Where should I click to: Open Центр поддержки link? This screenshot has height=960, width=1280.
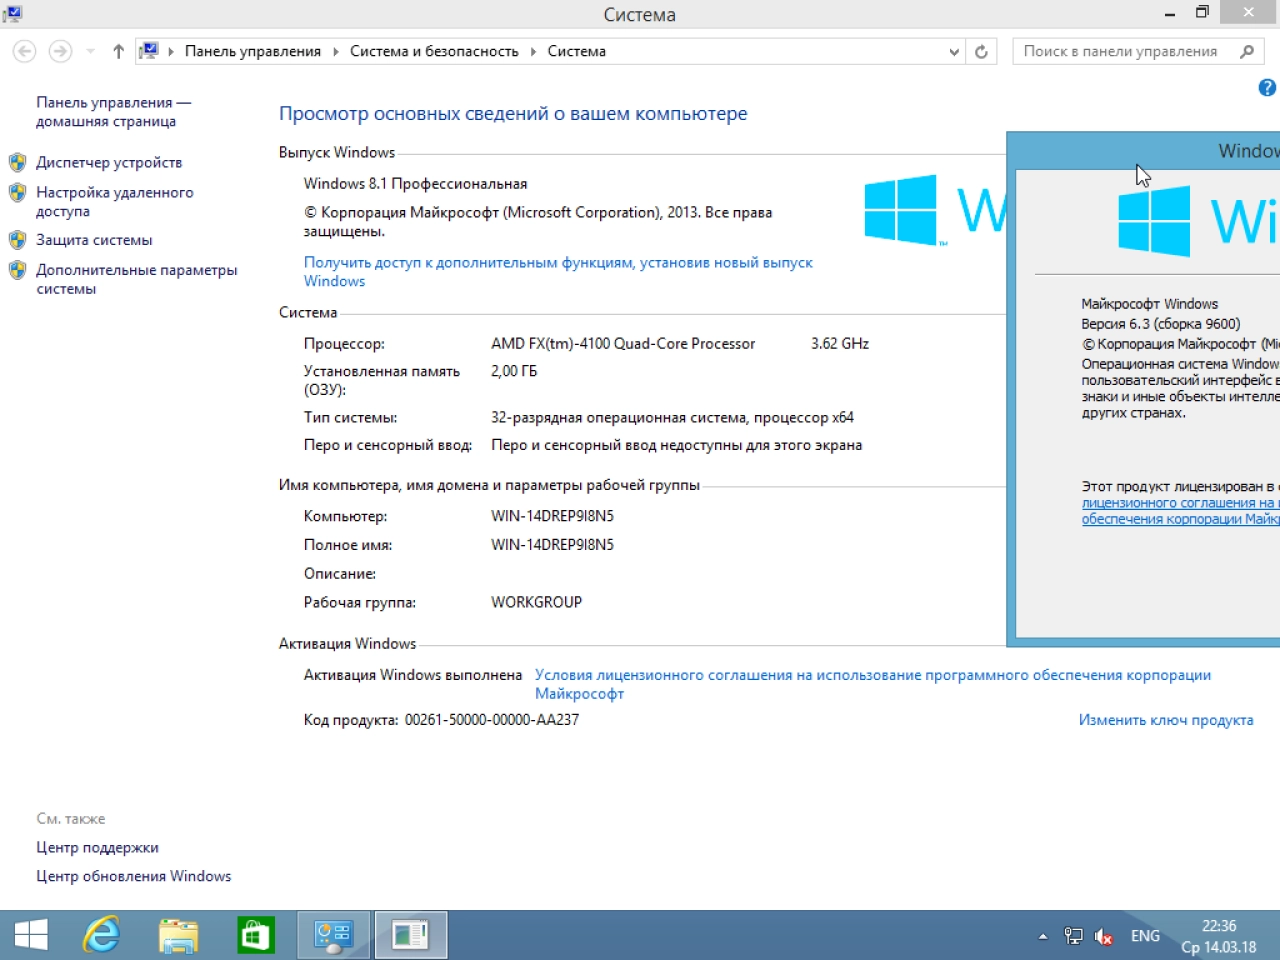pyautogui.click(x=97, y=847)
